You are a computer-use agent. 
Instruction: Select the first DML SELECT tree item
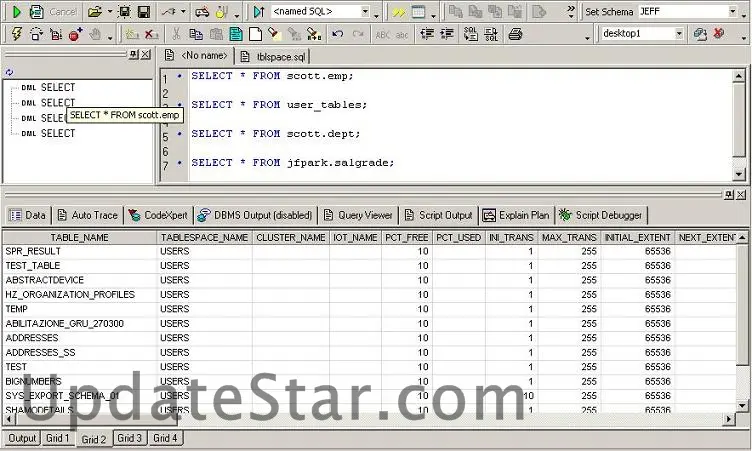pos(48,87)
